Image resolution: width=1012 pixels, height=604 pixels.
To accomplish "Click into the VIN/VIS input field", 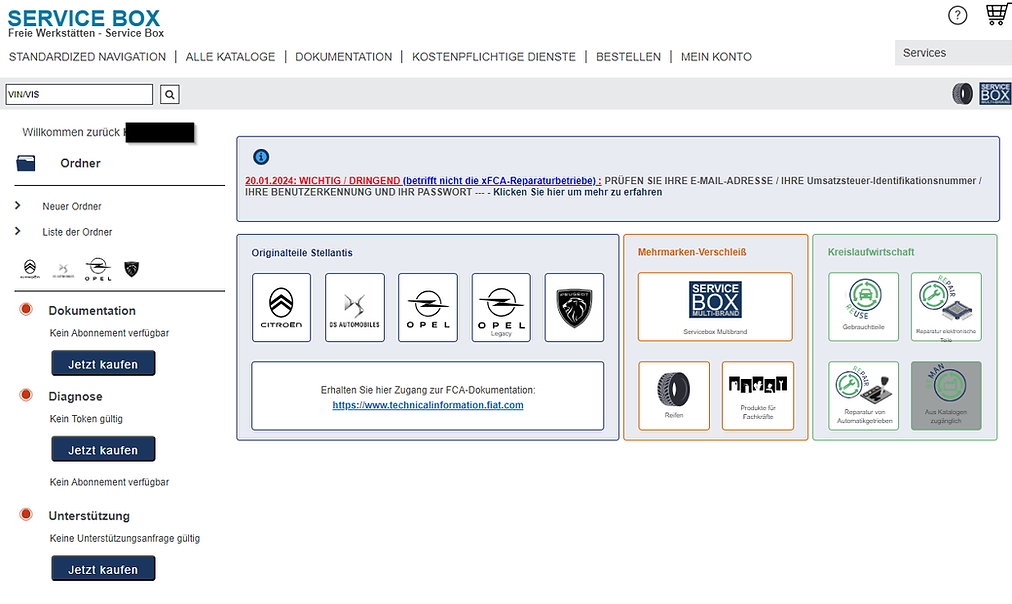I will pos(79,94).
